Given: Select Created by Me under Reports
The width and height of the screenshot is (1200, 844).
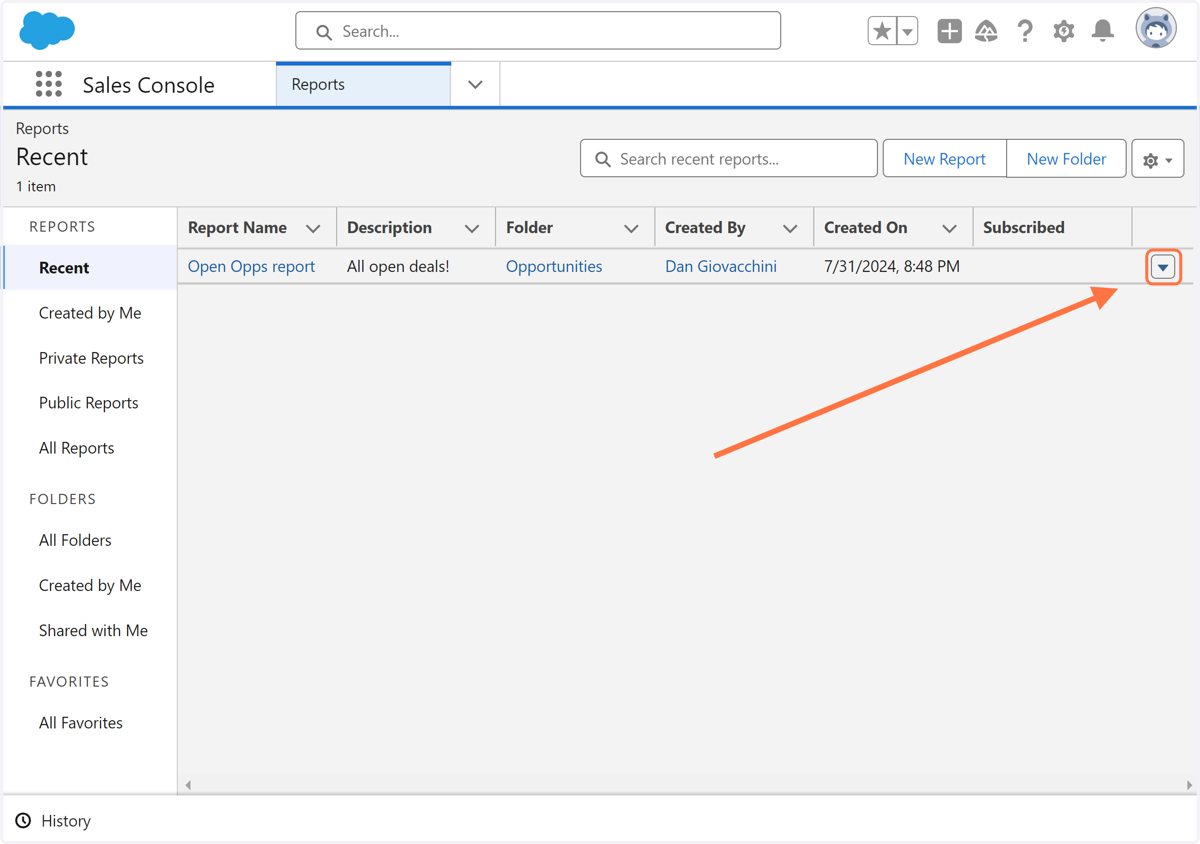Looking at the screenshot, I should point(90,313).
